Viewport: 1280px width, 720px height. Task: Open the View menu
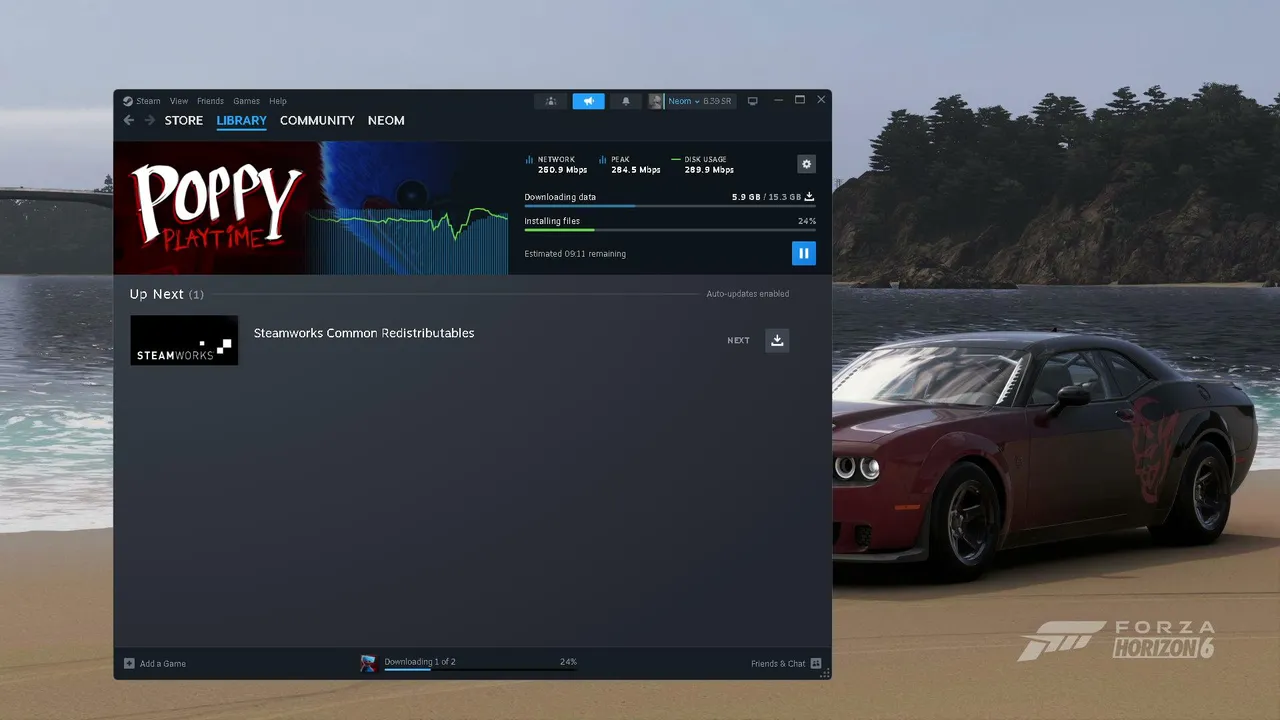pos(179,101)
